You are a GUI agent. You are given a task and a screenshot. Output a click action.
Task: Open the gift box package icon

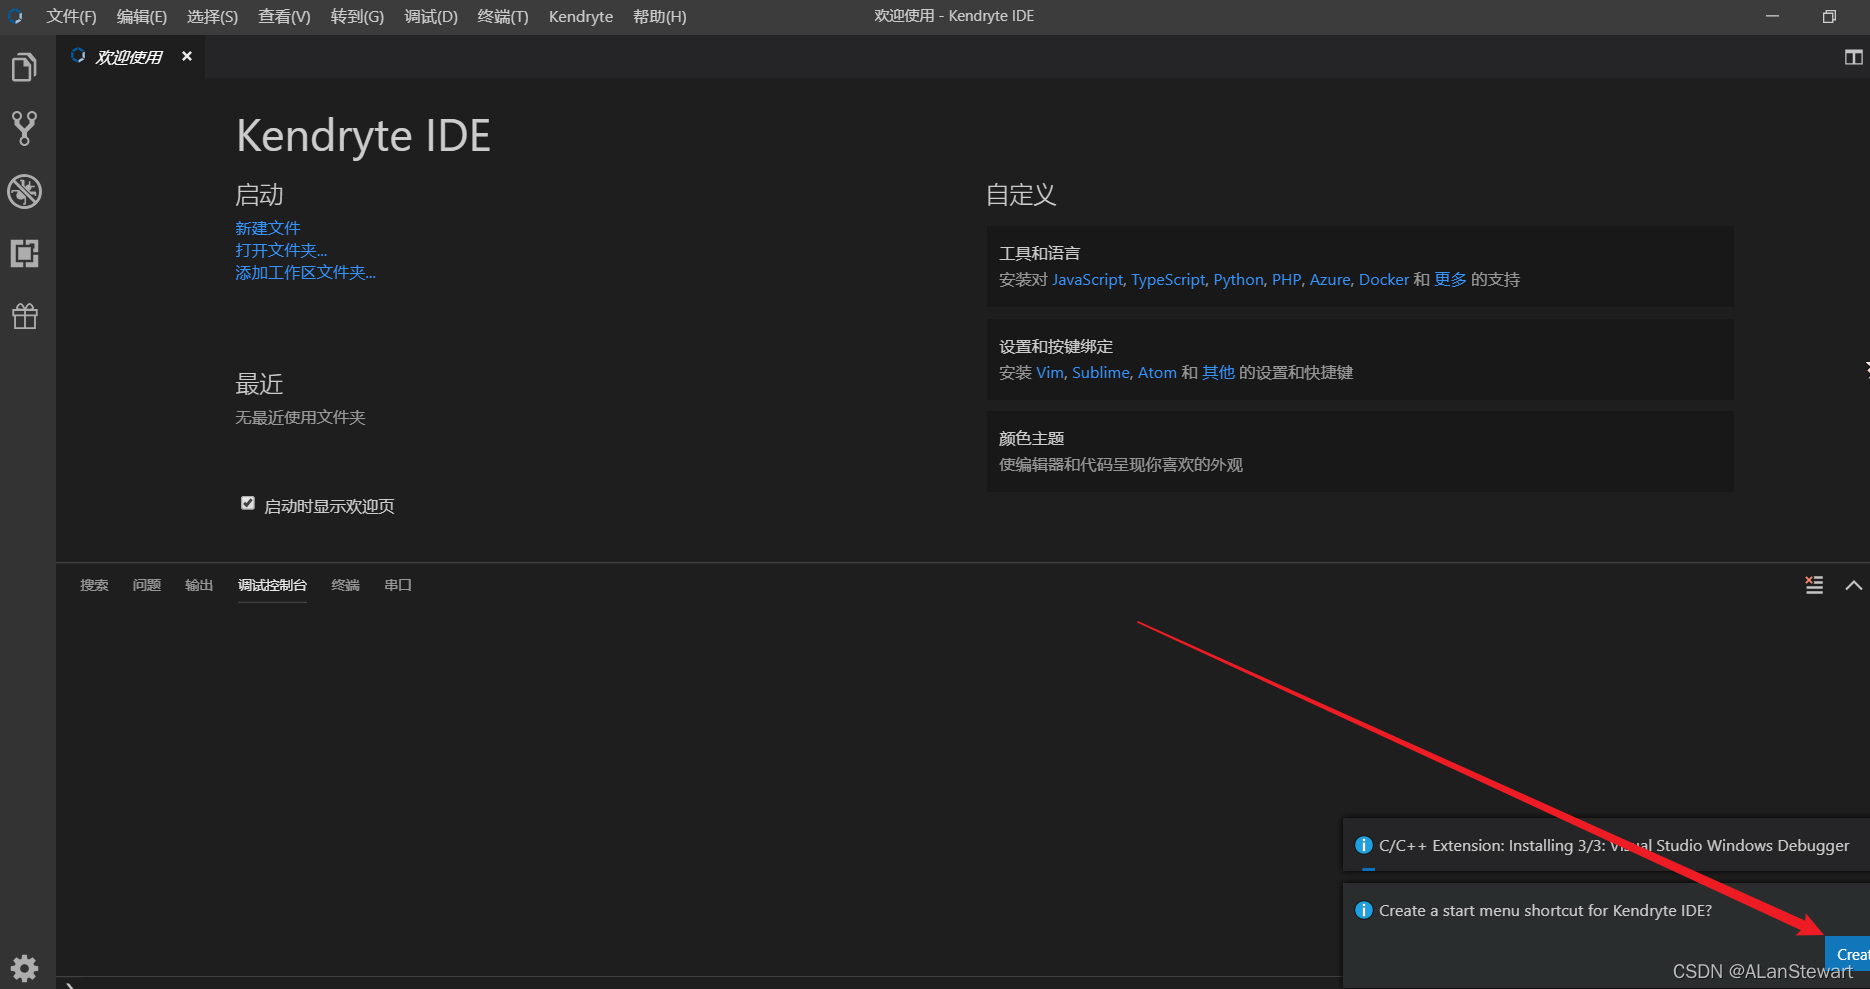pos(24,316)
